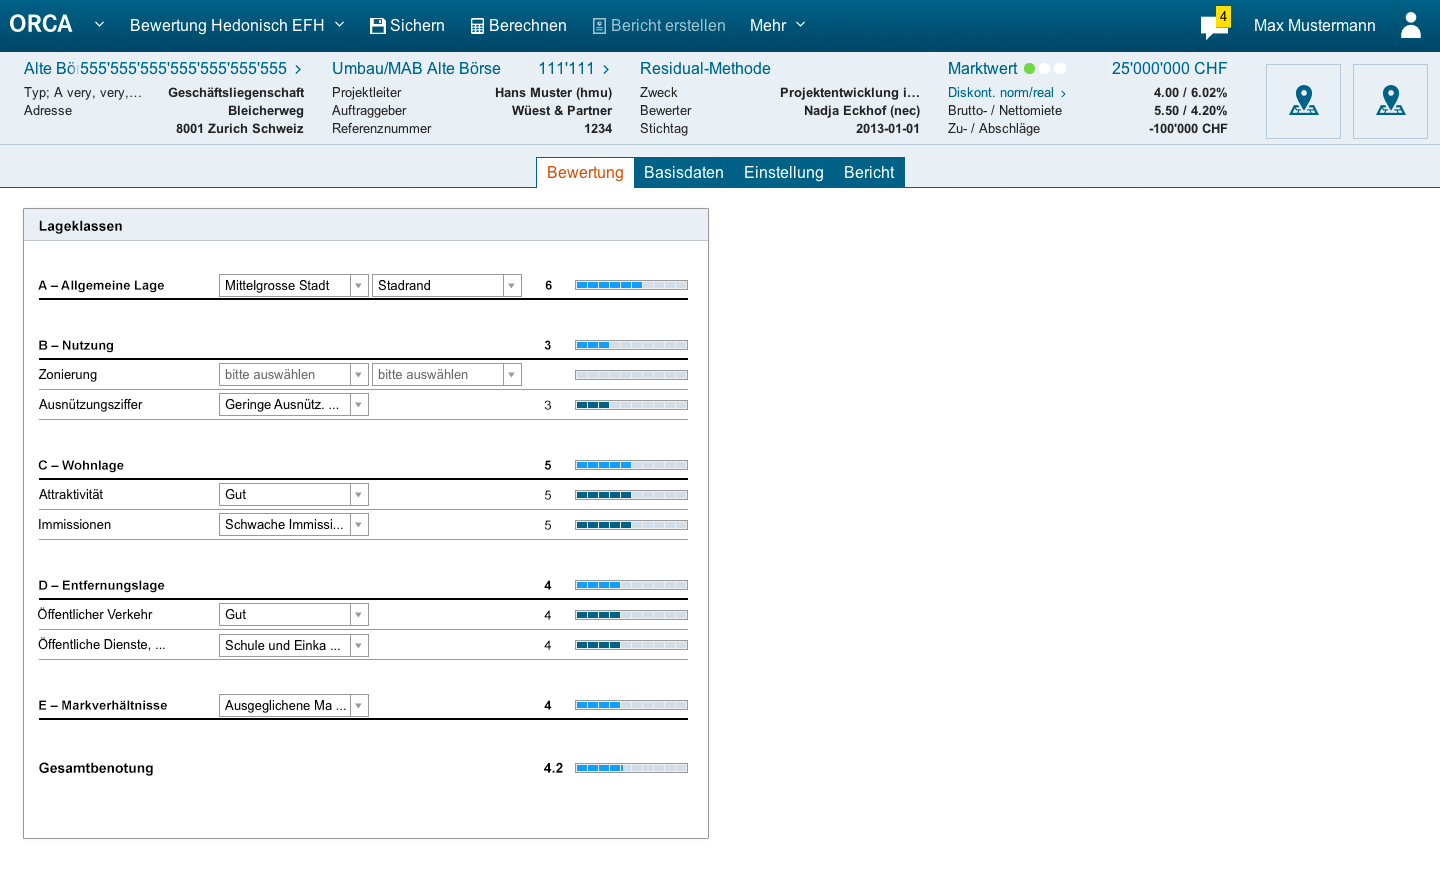
Task: Click the -100'000 CHF Abschläge value
Action: pyautogui.click(x=1188, y=129)
